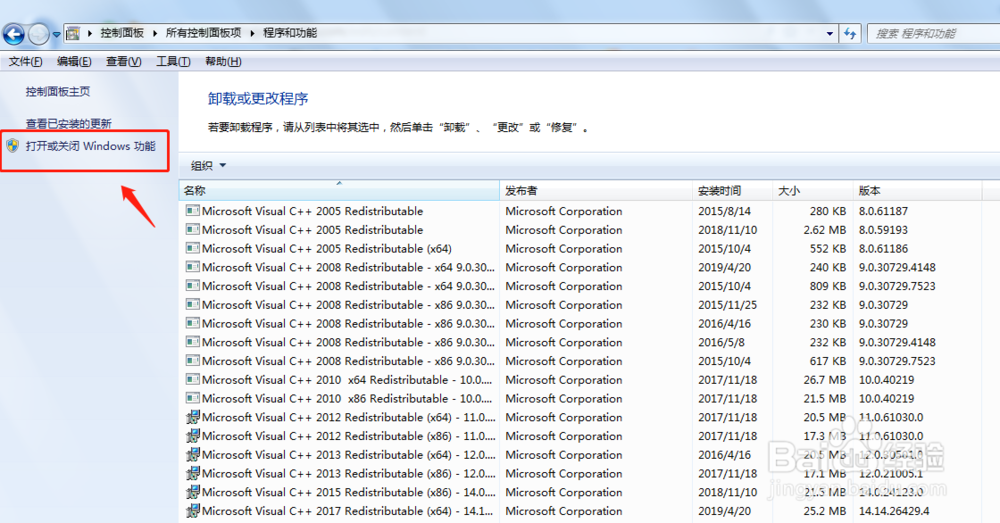Click icon of Visual C++ 2008 x86 row sized 617 KB
Image resolution: width=1000 pixels, height=523 pixels.
193,360
